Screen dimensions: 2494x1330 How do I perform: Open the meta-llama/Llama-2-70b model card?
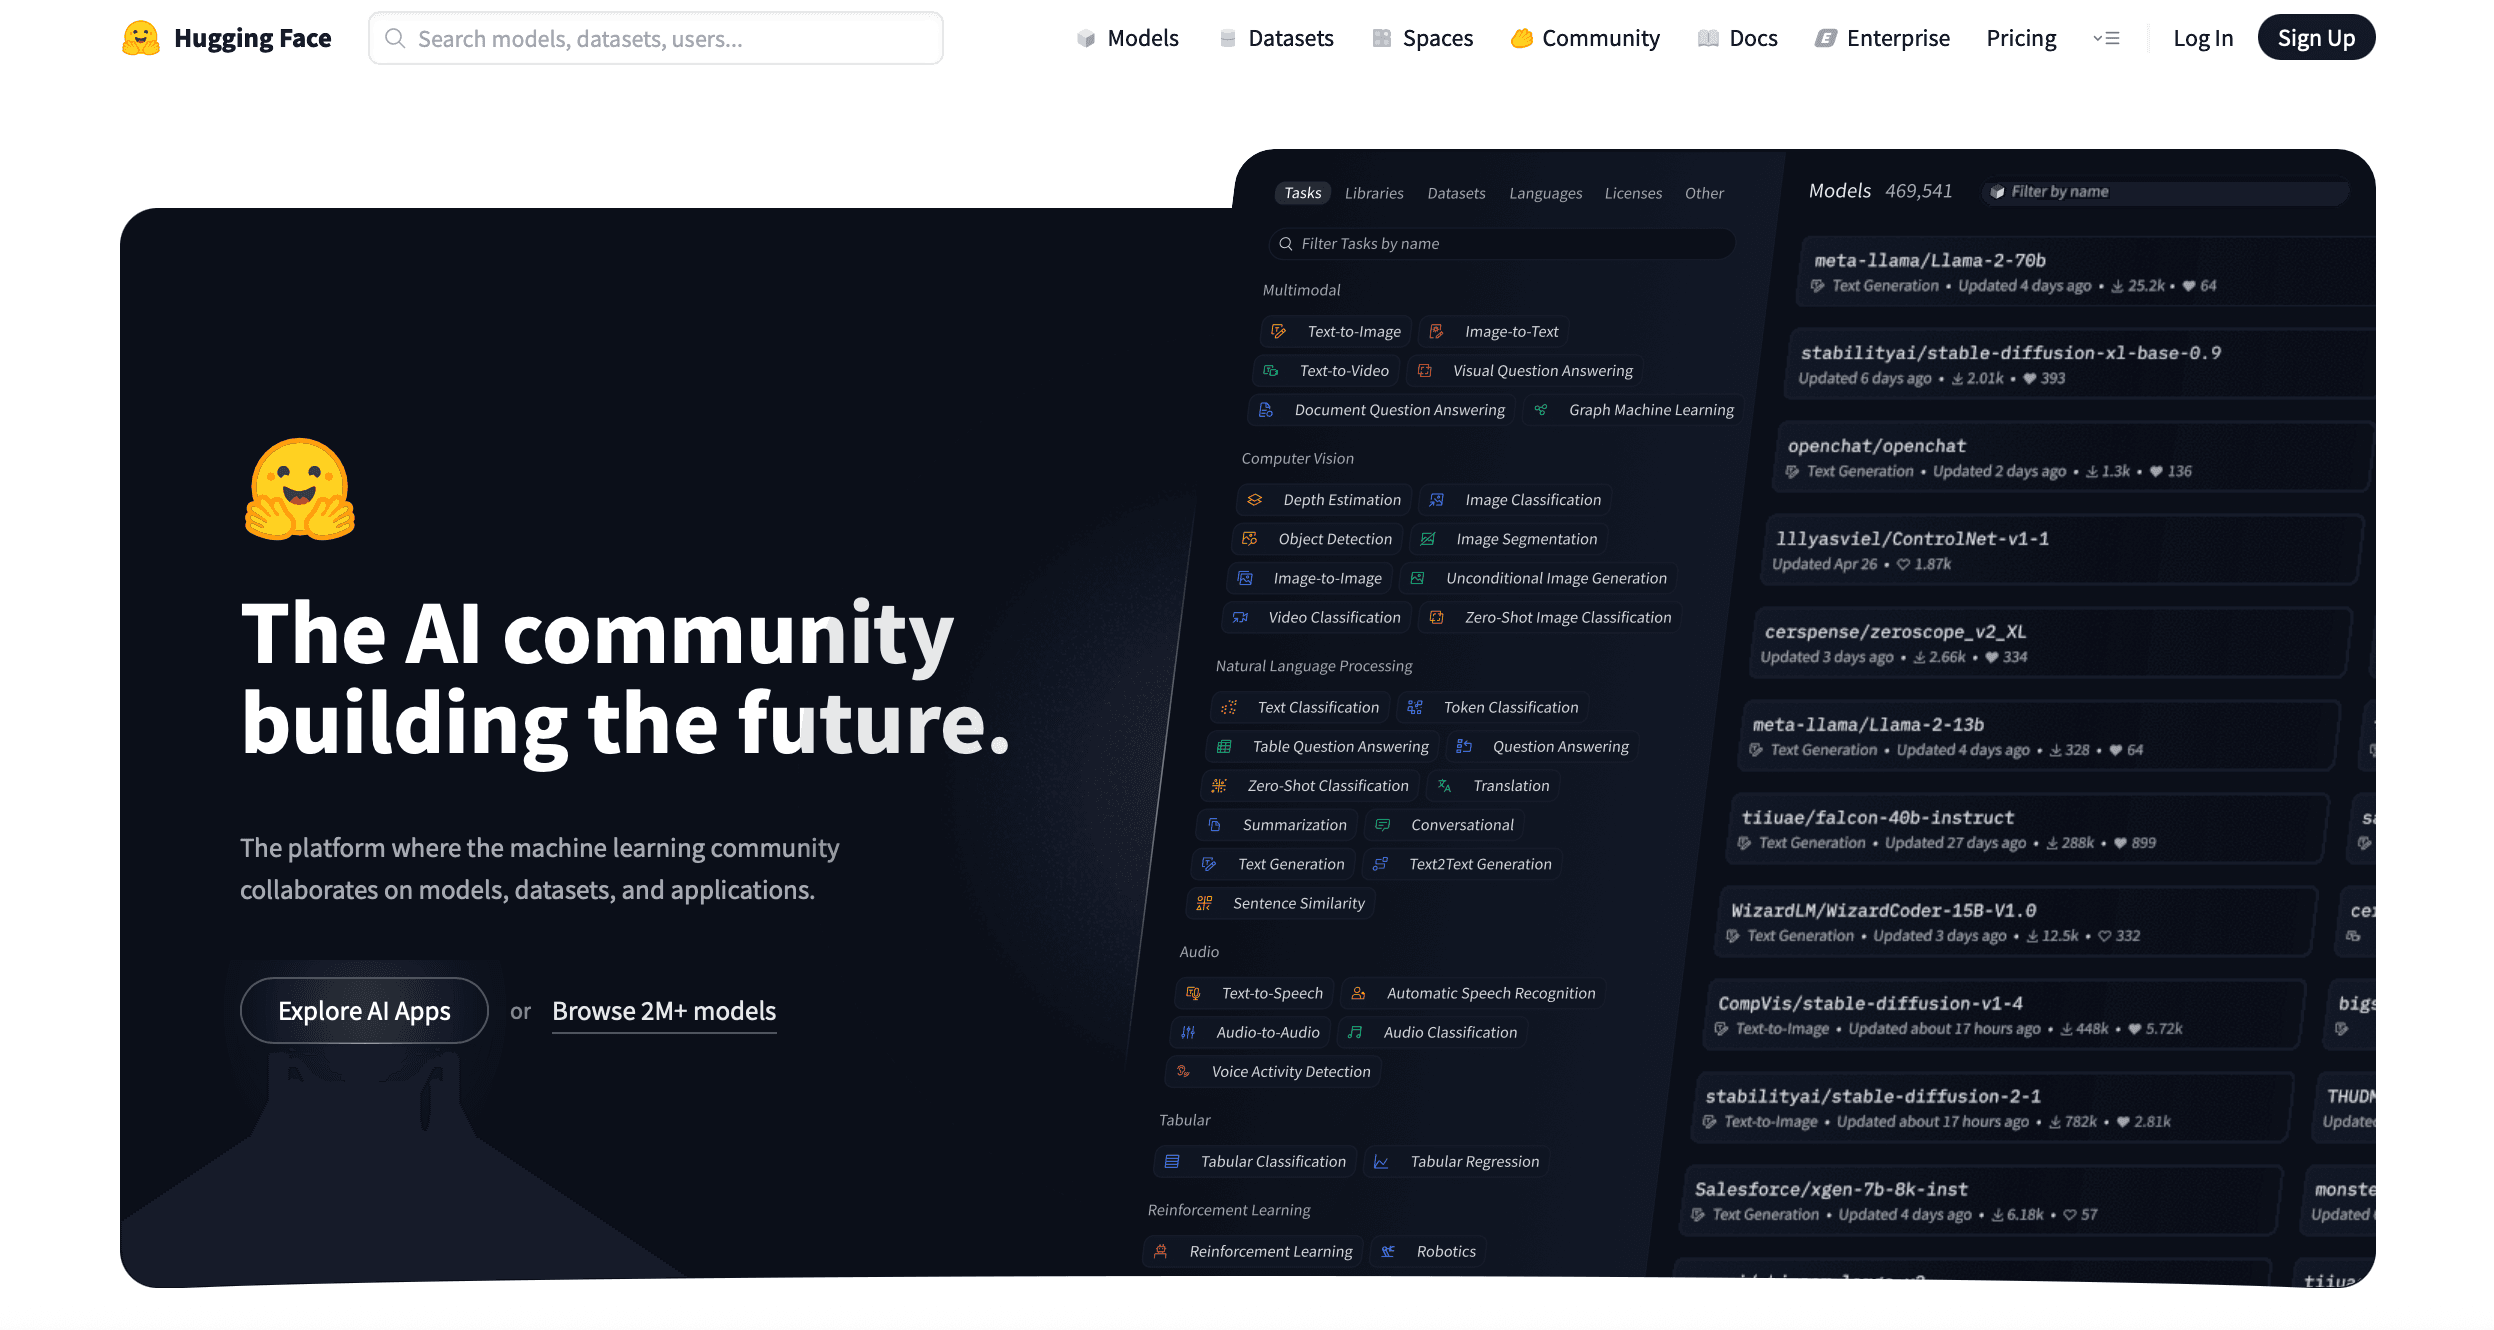[1930, 260]
